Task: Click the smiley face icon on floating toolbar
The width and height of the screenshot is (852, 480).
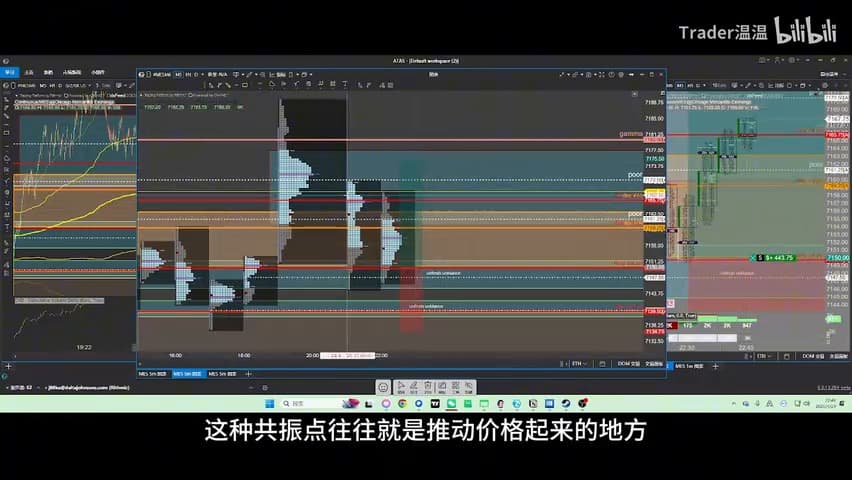Action: point(383,387)
